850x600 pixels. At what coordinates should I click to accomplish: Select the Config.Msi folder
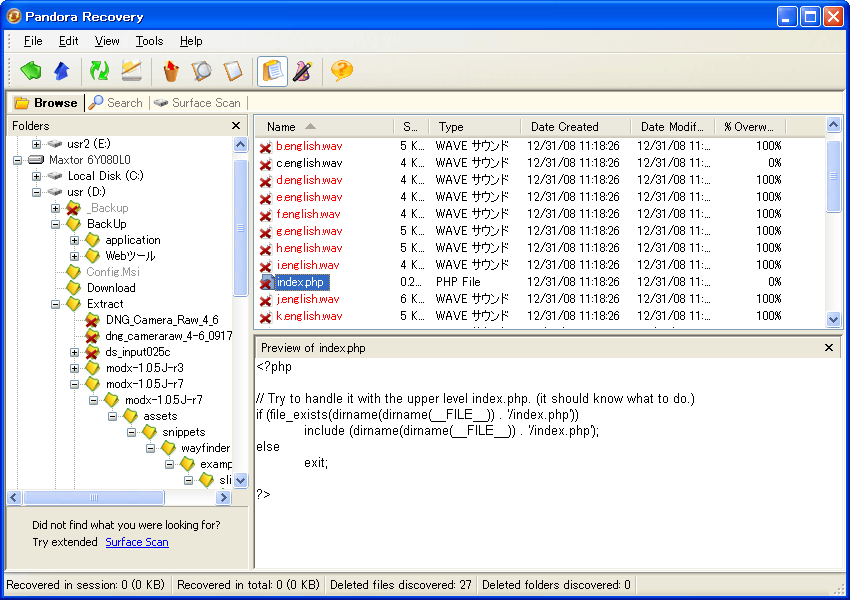click(113, 272)
